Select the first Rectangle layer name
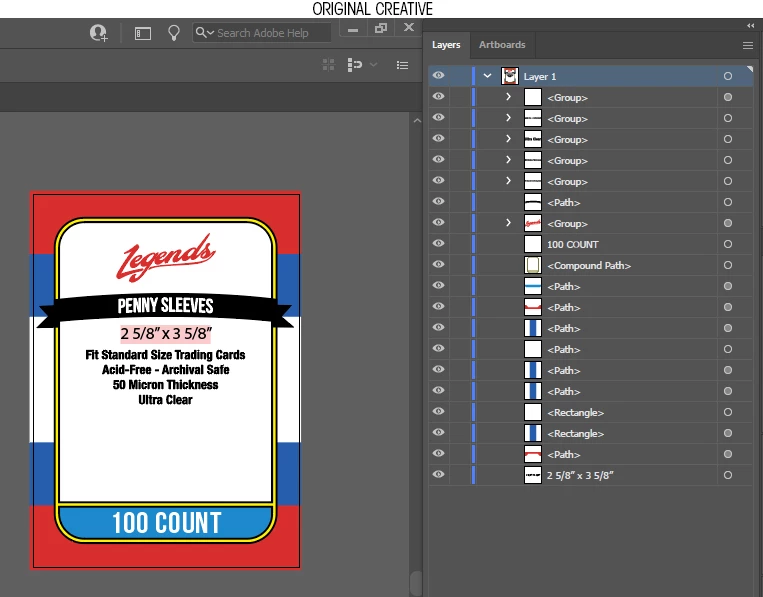763x597 pixels. click(575, 413)
